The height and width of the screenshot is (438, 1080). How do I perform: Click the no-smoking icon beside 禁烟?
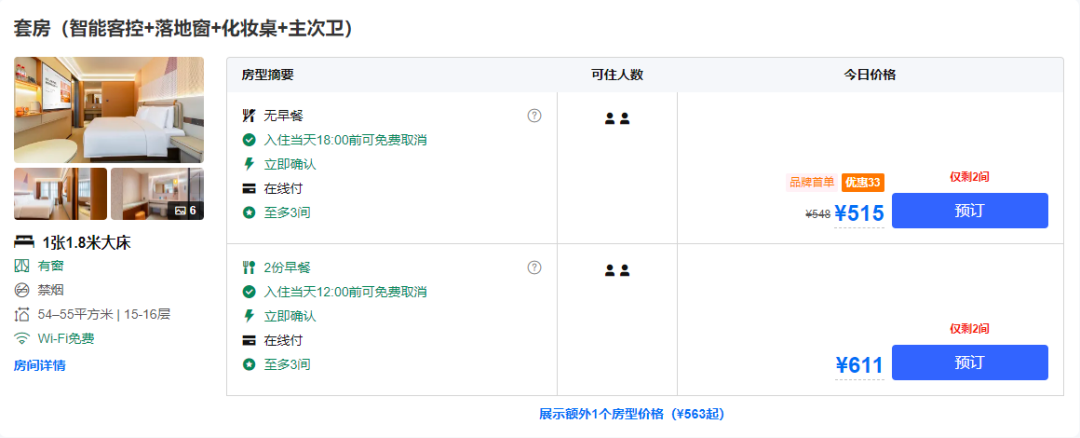pyautogui.click(x=22, y=290)
